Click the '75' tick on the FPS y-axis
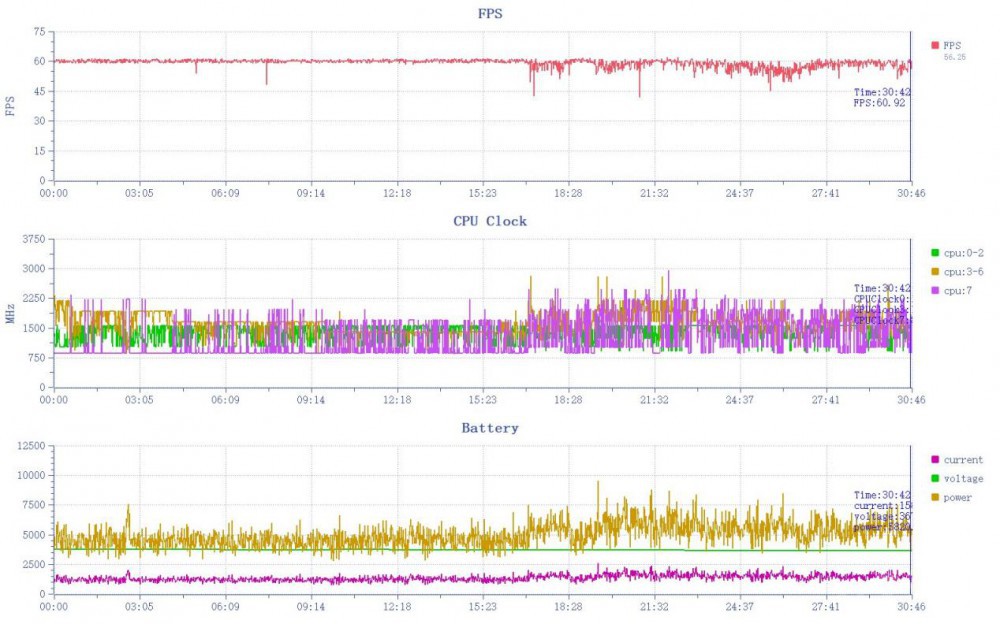1000x624 pixels. pyautogui.click(x=40, y=32)
